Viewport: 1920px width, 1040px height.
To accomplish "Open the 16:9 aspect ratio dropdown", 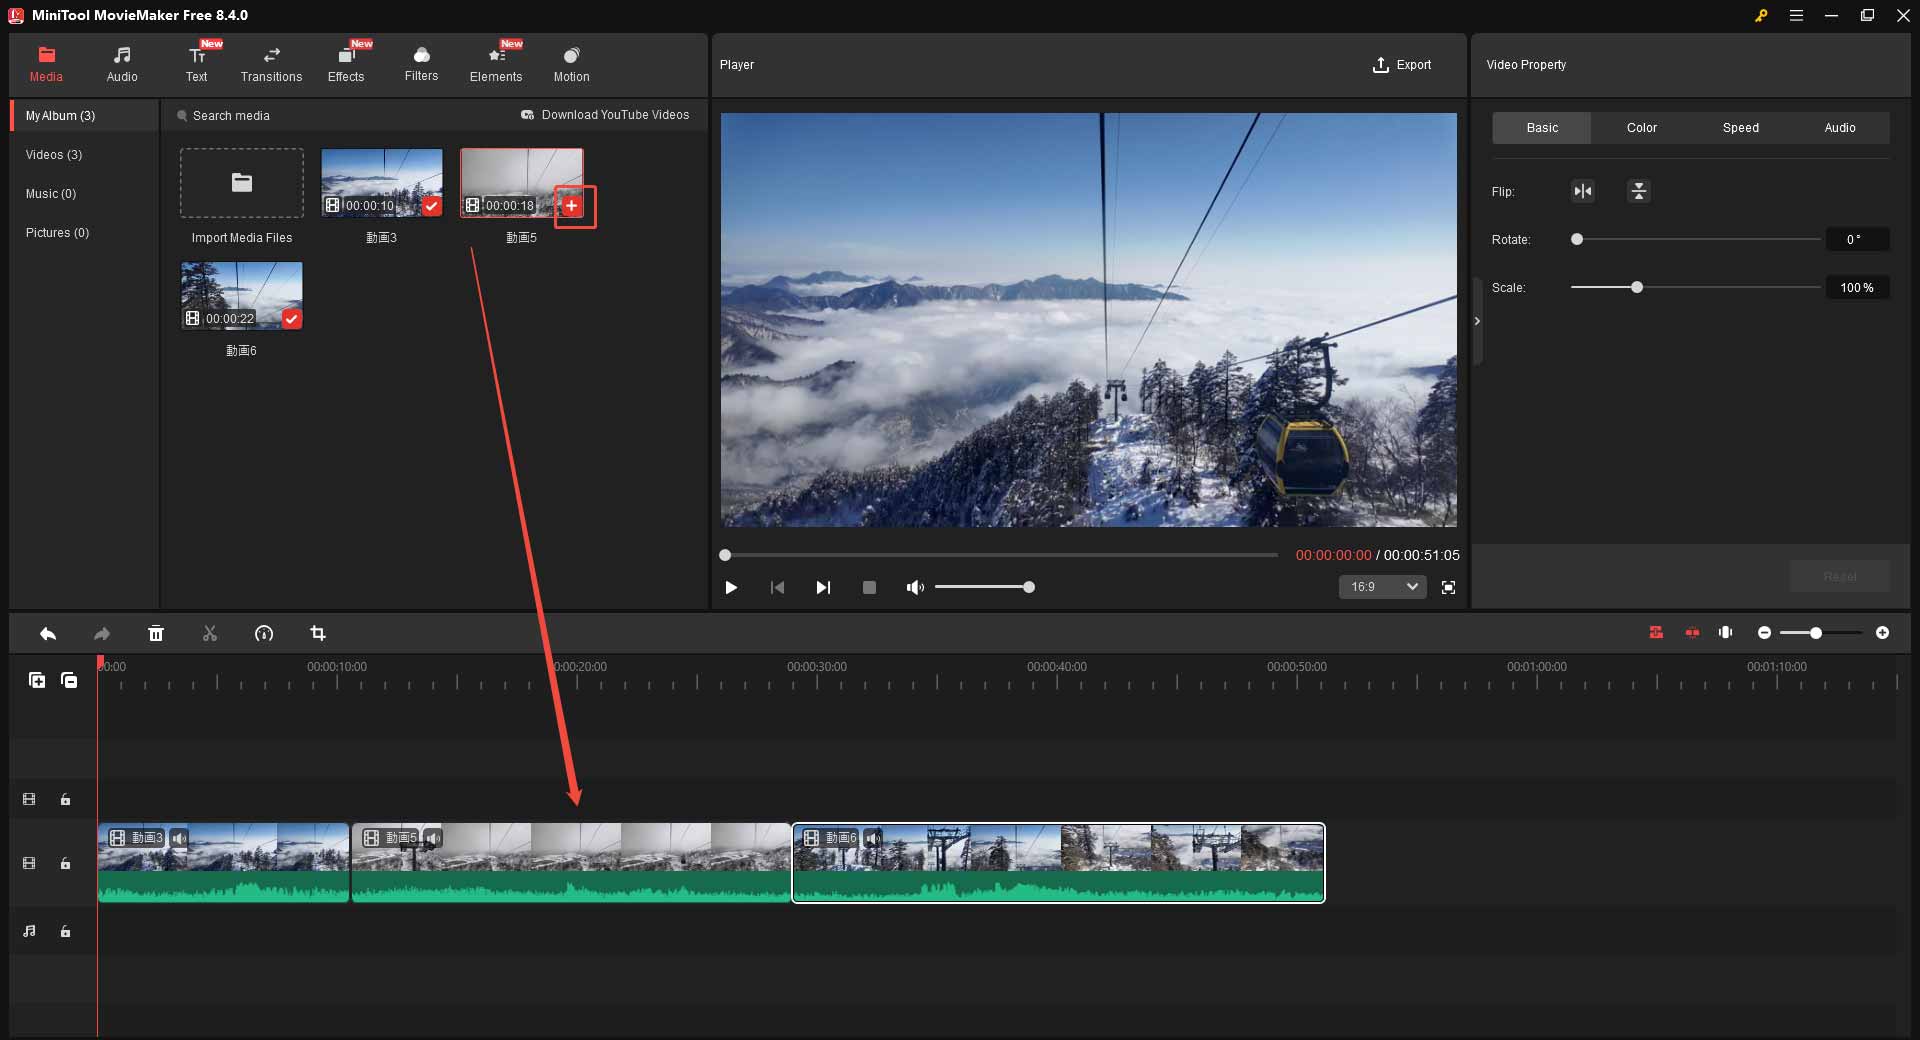I will point(1382,587).
